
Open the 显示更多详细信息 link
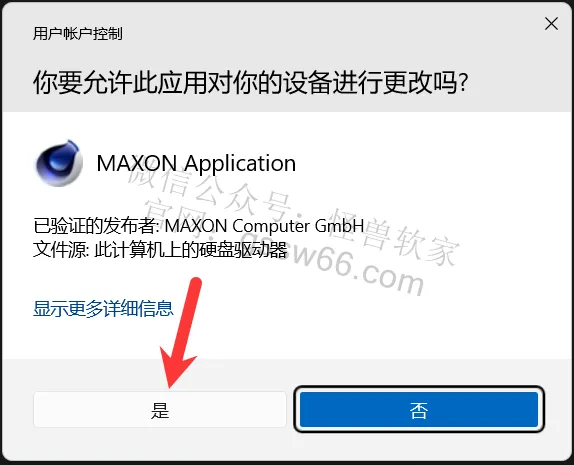103,308
